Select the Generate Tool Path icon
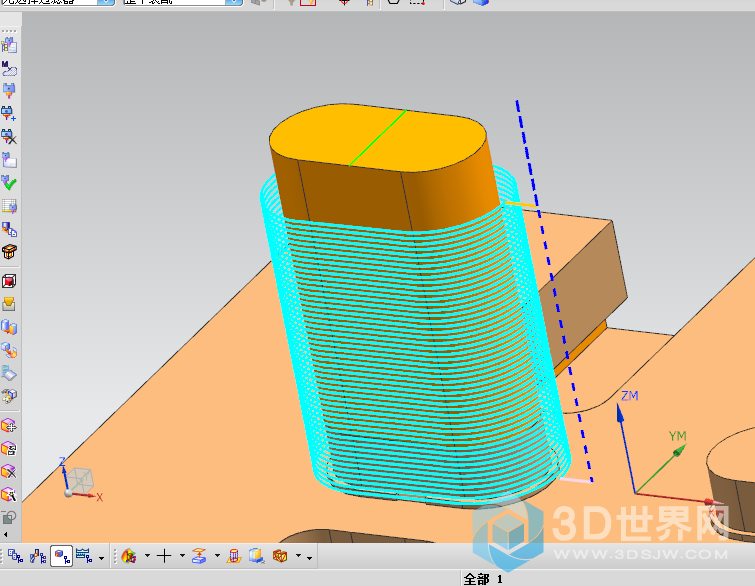 pyautogui.click(x=9, y=91)
